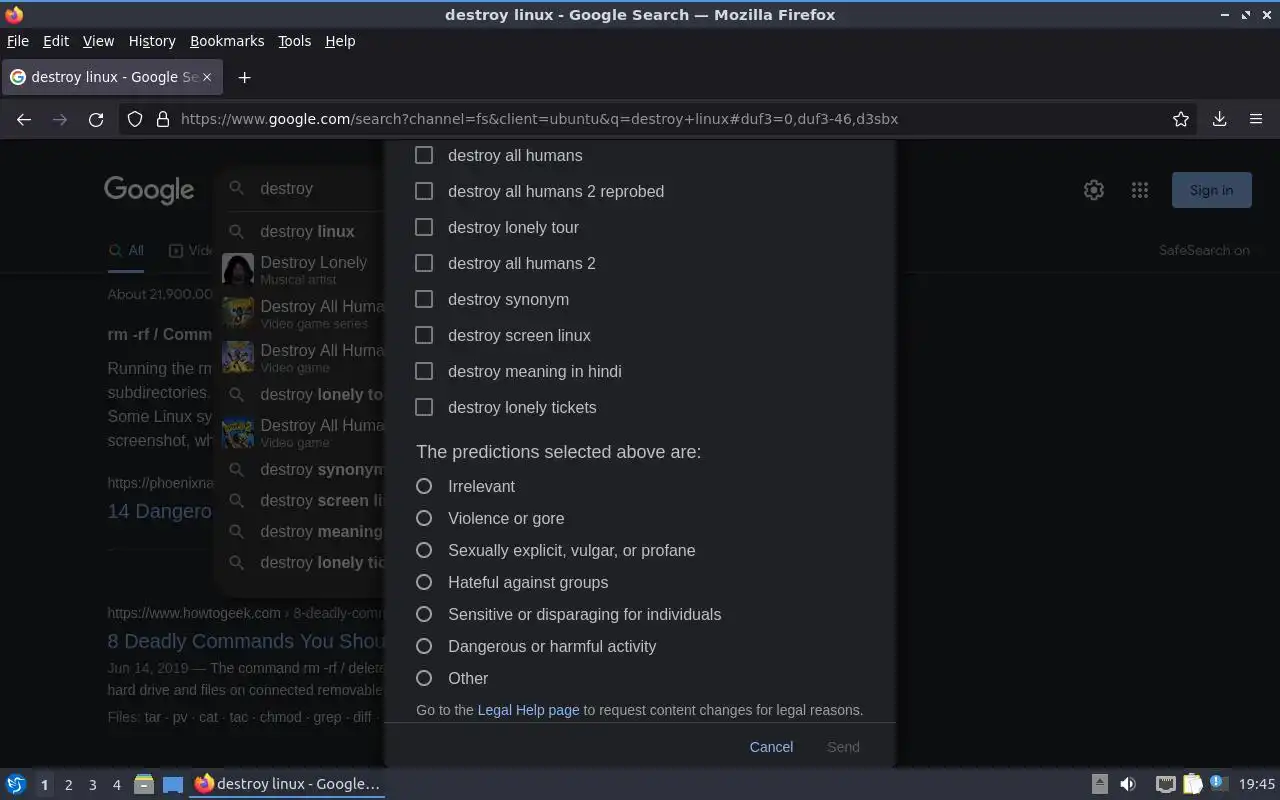
Task: Cancel the report predictions dialog
Action: click(771, 747)
